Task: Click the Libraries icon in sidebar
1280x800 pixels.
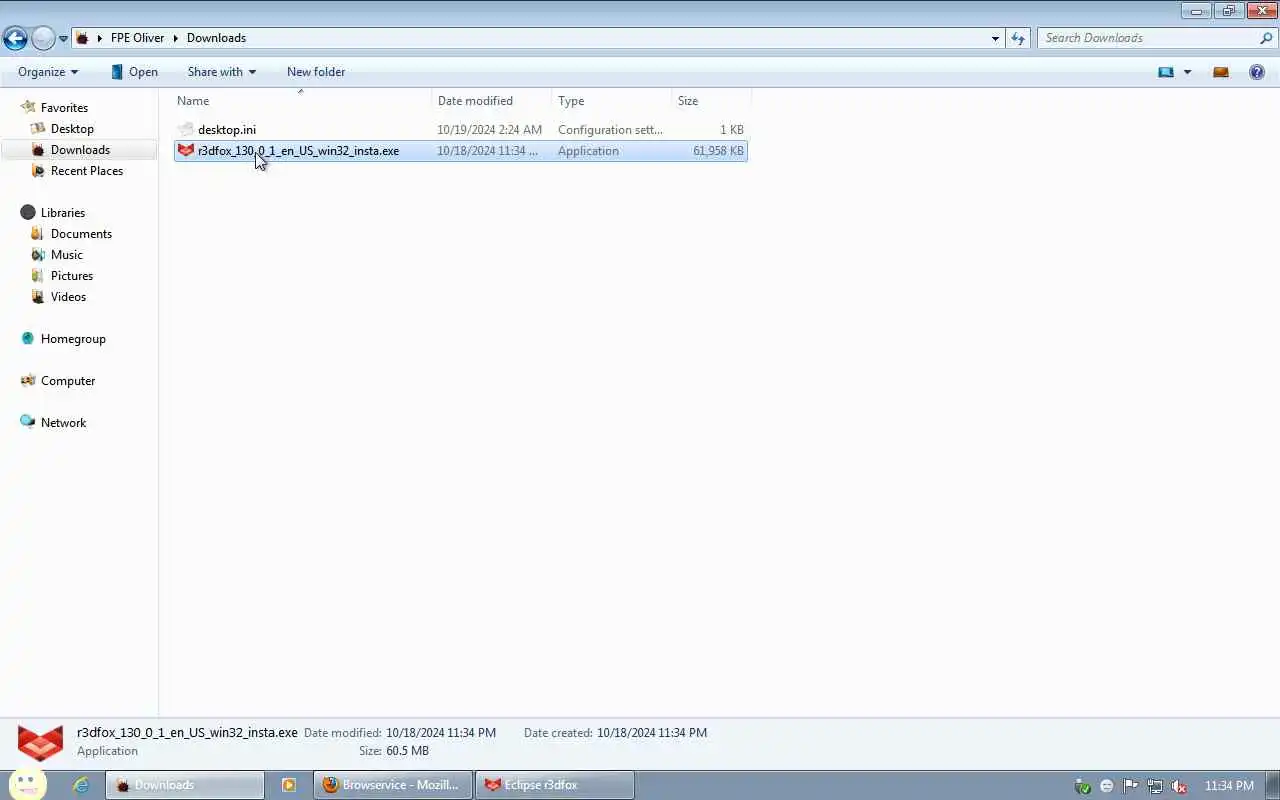Action: point(28,213)
